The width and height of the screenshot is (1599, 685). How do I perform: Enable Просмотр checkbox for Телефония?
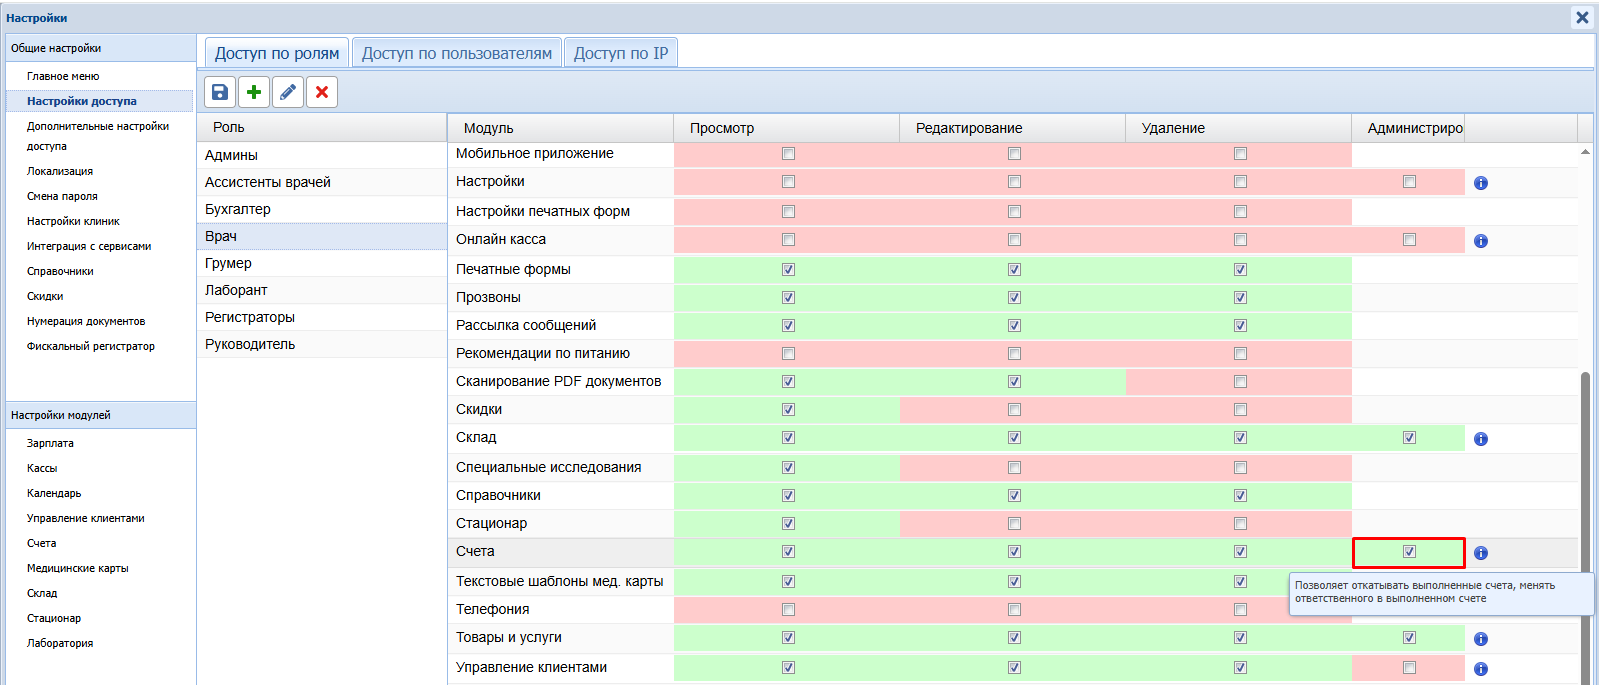pos(788,610)
